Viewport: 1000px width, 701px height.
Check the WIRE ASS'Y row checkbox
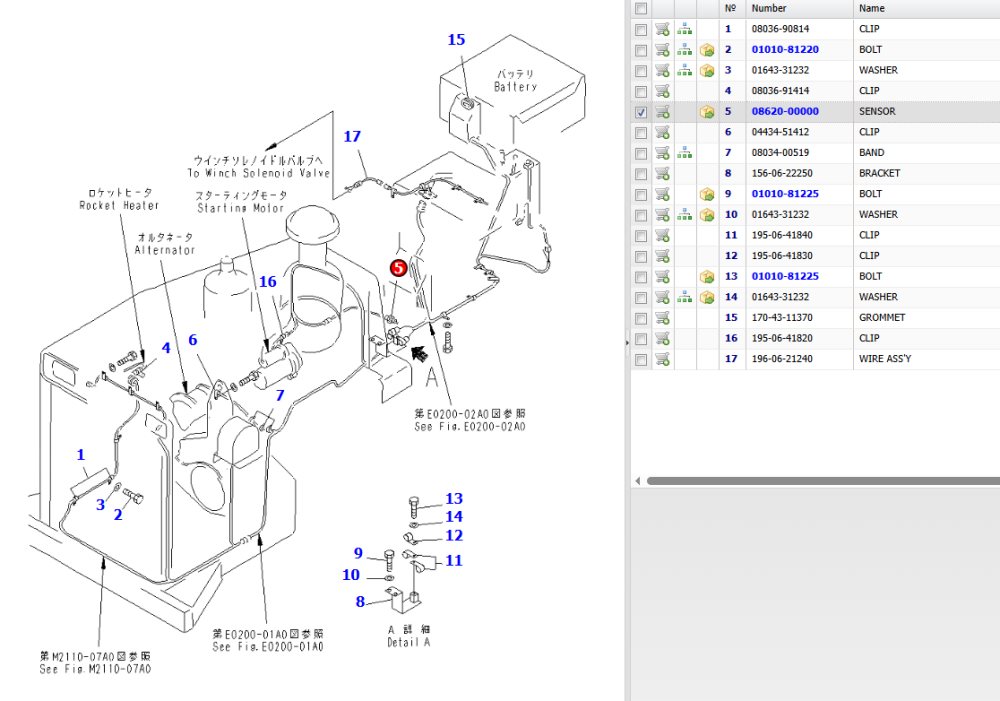(x=641, y=360)
